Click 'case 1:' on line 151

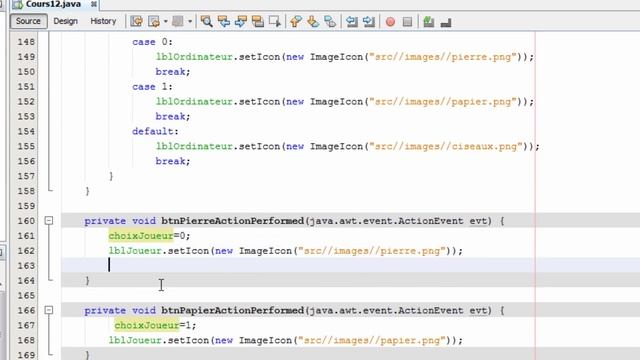point(152,87)
